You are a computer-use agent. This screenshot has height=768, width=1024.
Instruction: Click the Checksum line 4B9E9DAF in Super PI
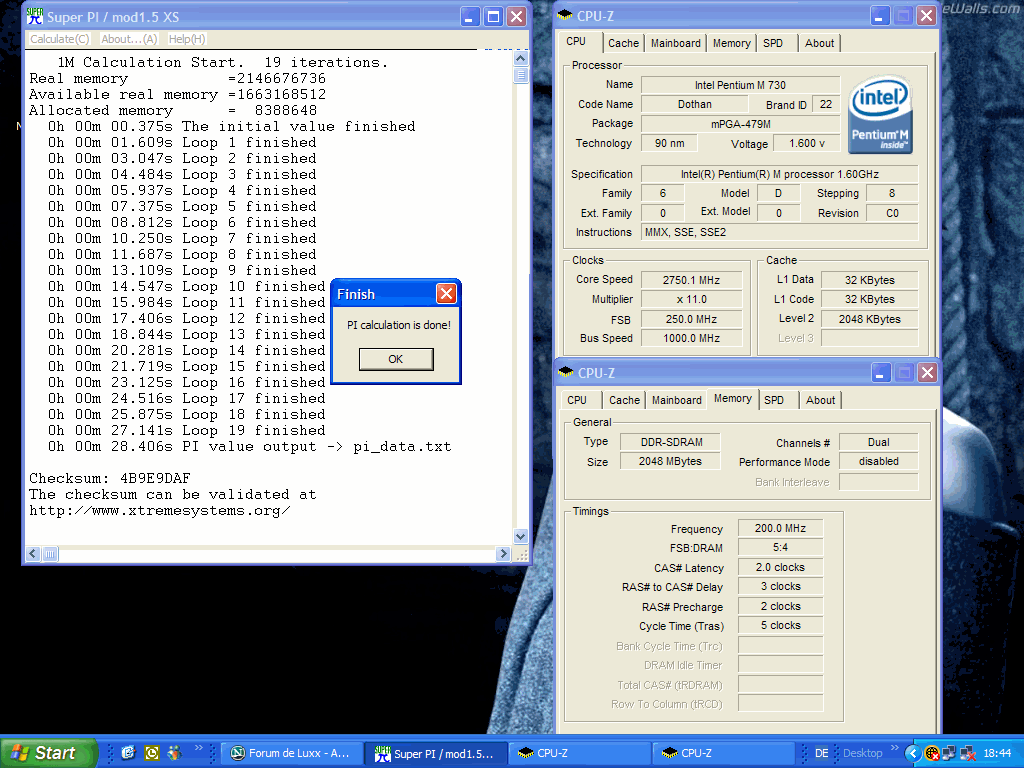110,478
